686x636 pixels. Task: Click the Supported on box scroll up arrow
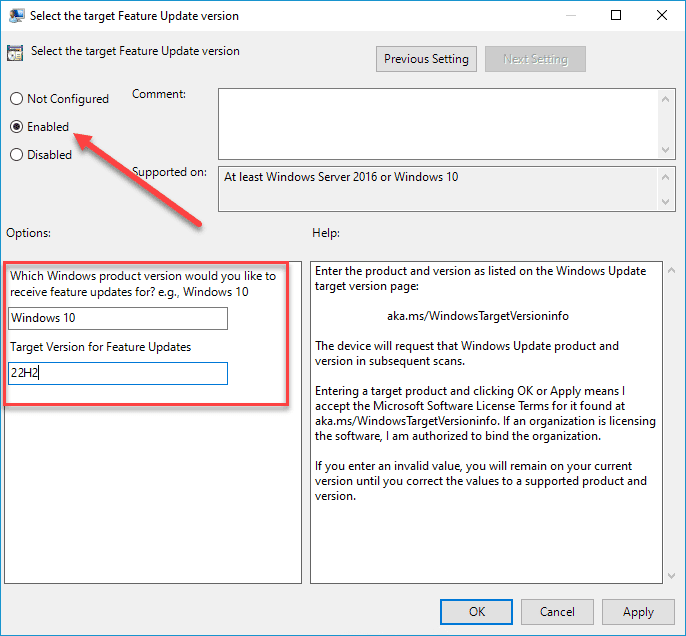665,177
